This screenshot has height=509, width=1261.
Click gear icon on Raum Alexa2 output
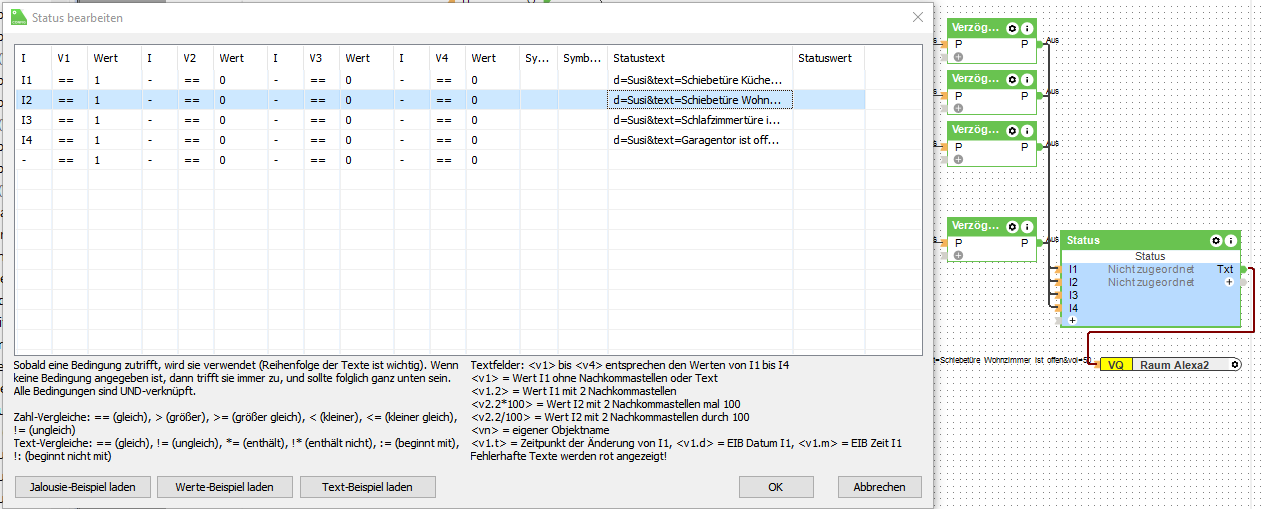click(x=1235, y=366)
